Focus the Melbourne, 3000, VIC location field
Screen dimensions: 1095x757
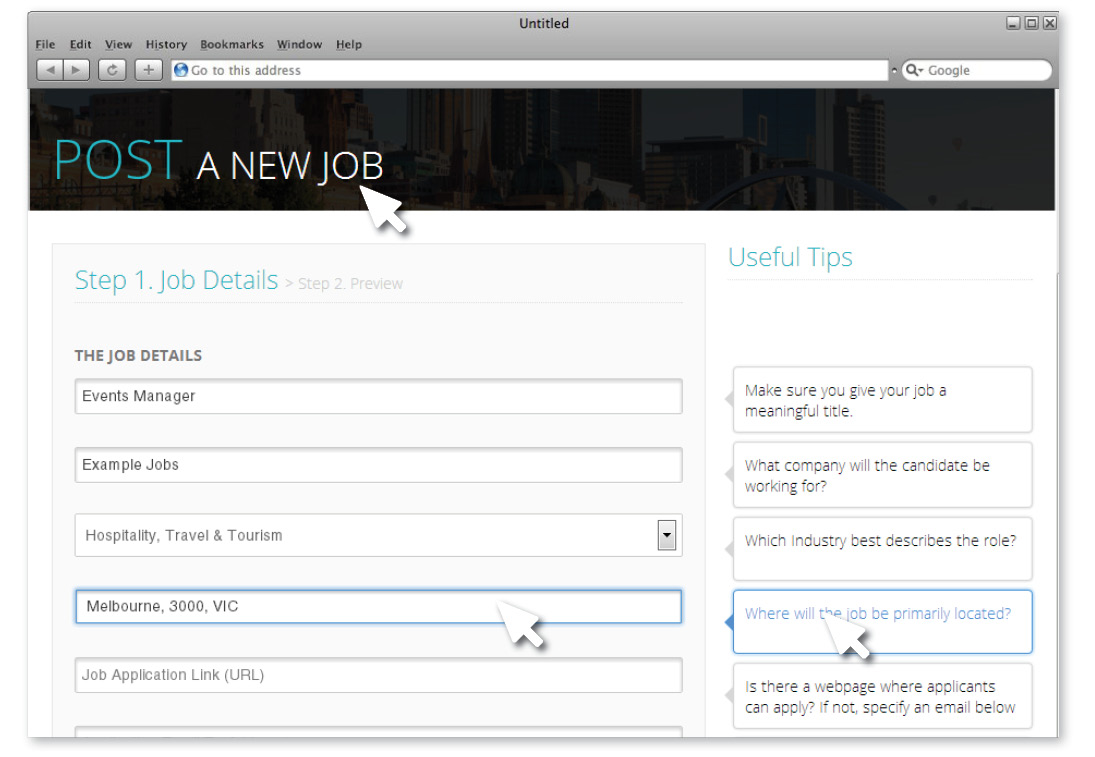pyautogui.click(x=378, y=607)
